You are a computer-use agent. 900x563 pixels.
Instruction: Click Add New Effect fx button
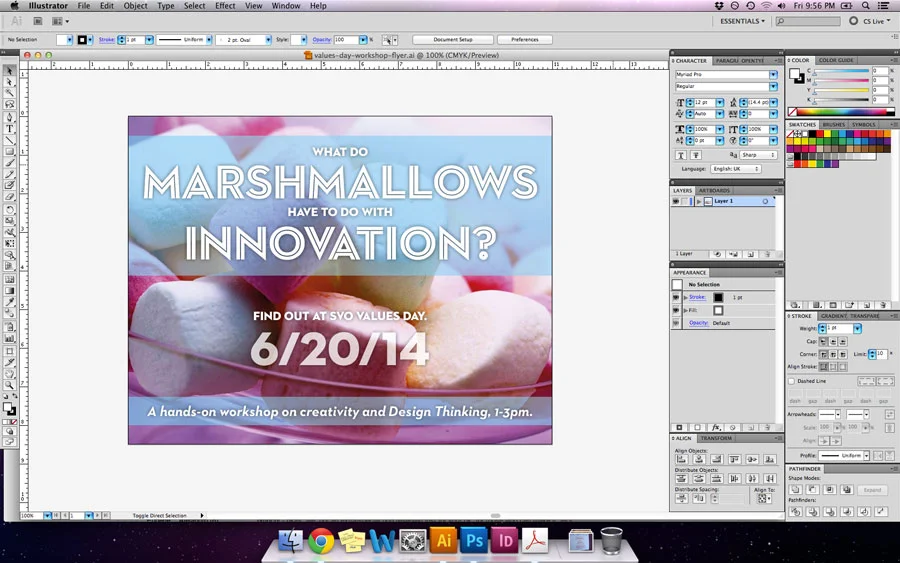click(716, 428)
